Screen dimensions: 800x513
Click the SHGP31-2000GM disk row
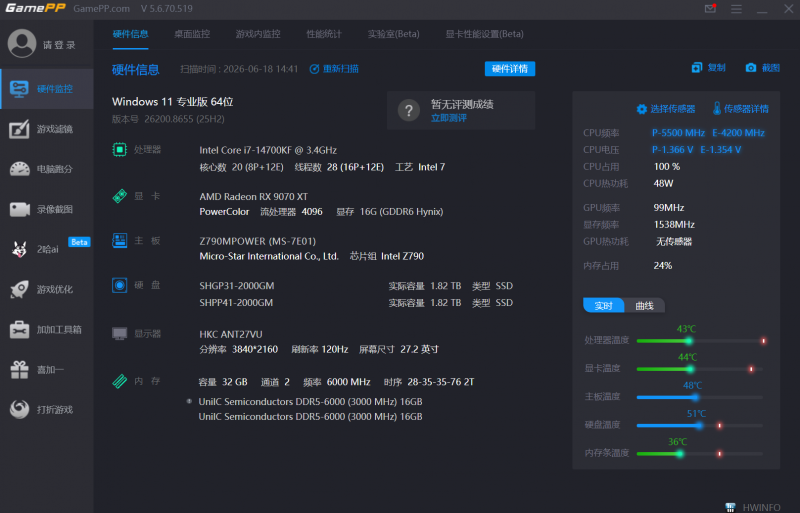(356, 286)
